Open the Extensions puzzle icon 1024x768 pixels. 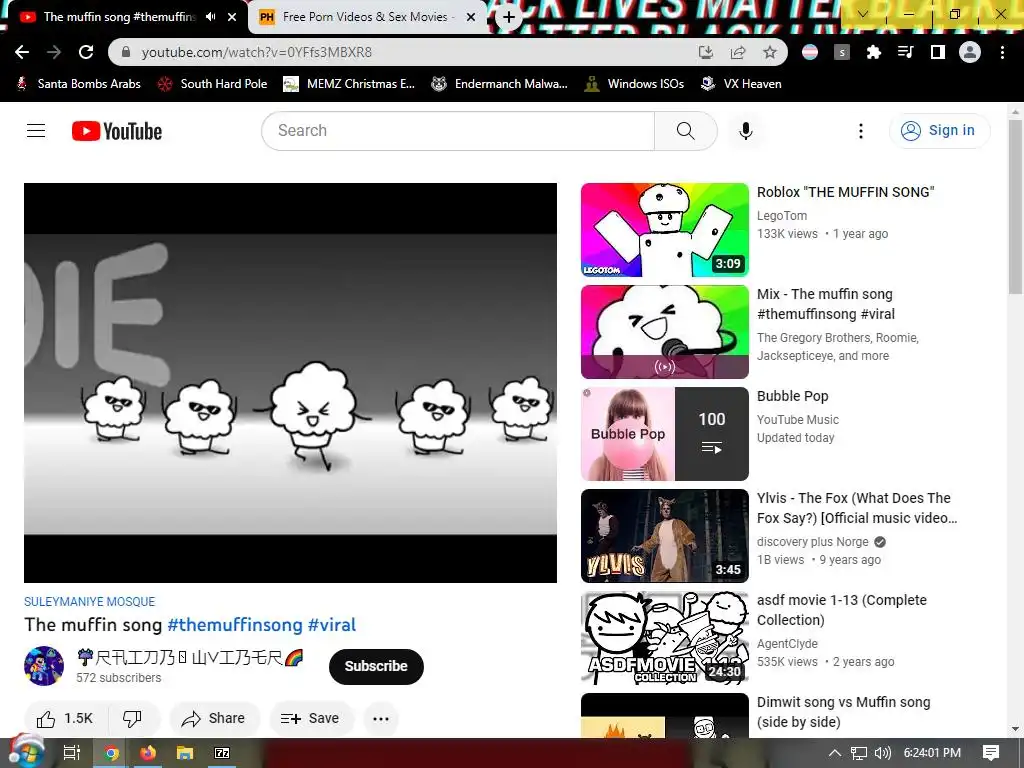(874, 52)
